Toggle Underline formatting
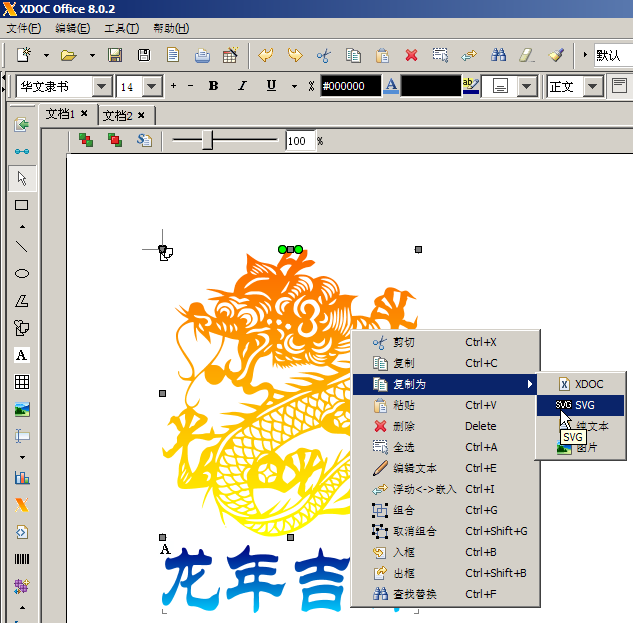Viewport: 633px width, 623px height. (271, 86)
